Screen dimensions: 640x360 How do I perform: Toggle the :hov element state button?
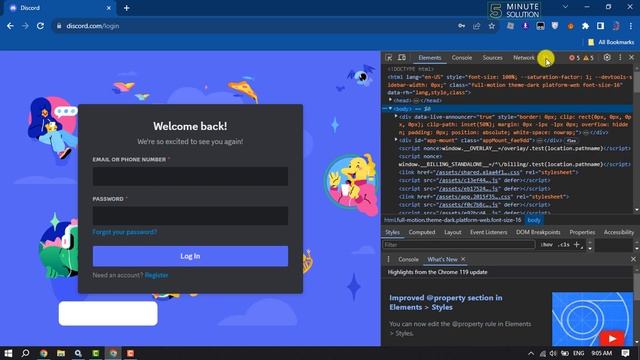coord(547,244)
